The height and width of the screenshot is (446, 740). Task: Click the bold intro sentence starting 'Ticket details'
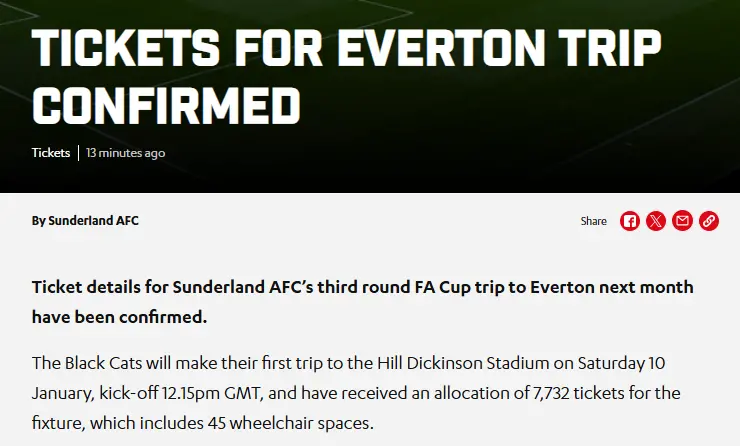point(362,288)
